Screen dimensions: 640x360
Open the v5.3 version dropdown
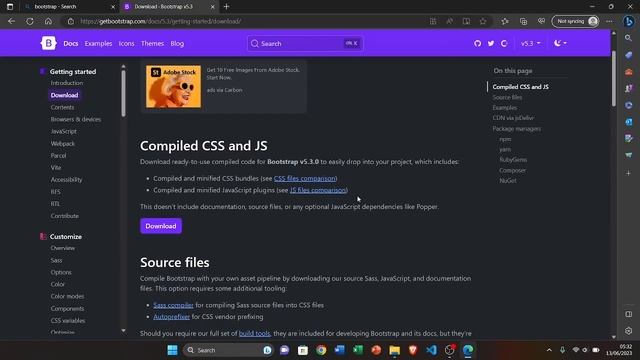(530, 43)
